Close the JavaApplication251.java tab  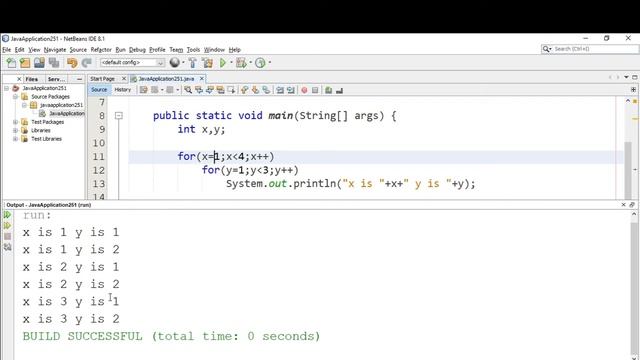tap(202, 79)
